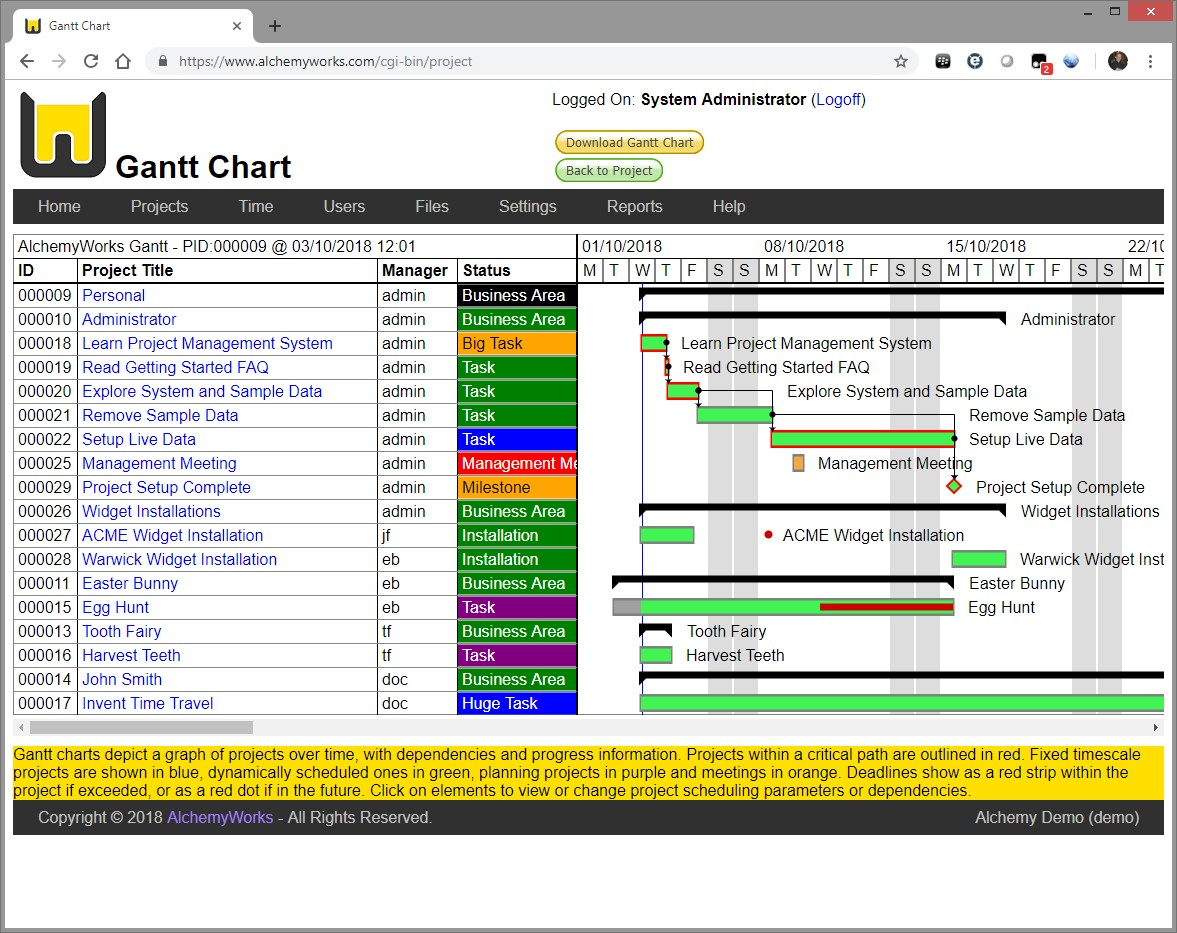Viewport: 1177px width, 933px height.
Task: Open the Easter Bunny project link
Action: tap(130, 584)
